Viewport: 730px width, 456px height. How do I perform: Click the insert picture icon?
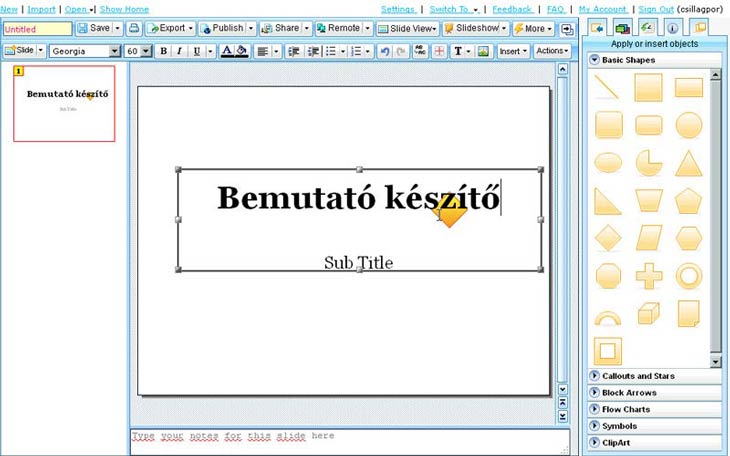point(483,51)
